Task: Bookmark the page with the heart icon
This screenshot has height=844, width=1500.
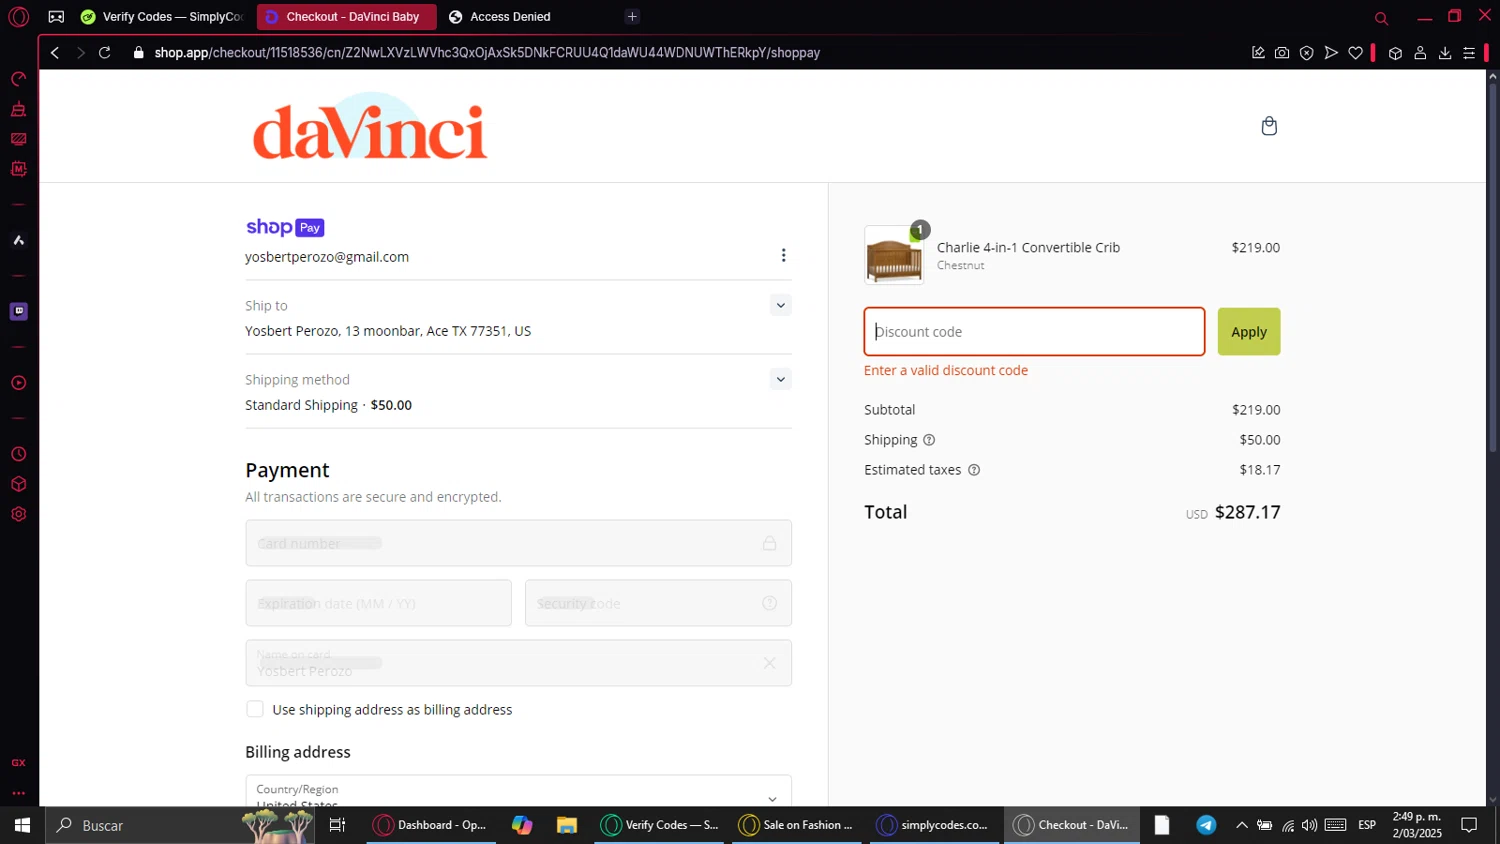Action: click(x=1355, y=53)
